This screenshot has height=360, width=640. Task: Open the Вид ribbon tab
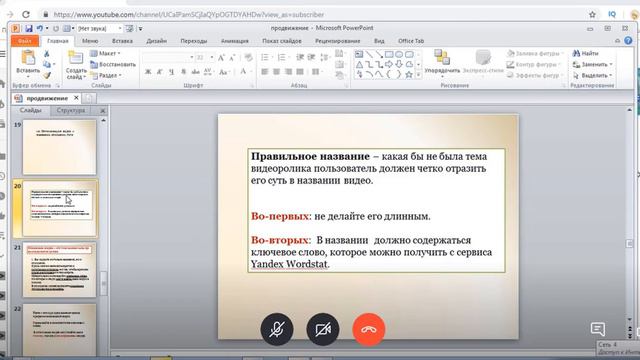point(379,41)
